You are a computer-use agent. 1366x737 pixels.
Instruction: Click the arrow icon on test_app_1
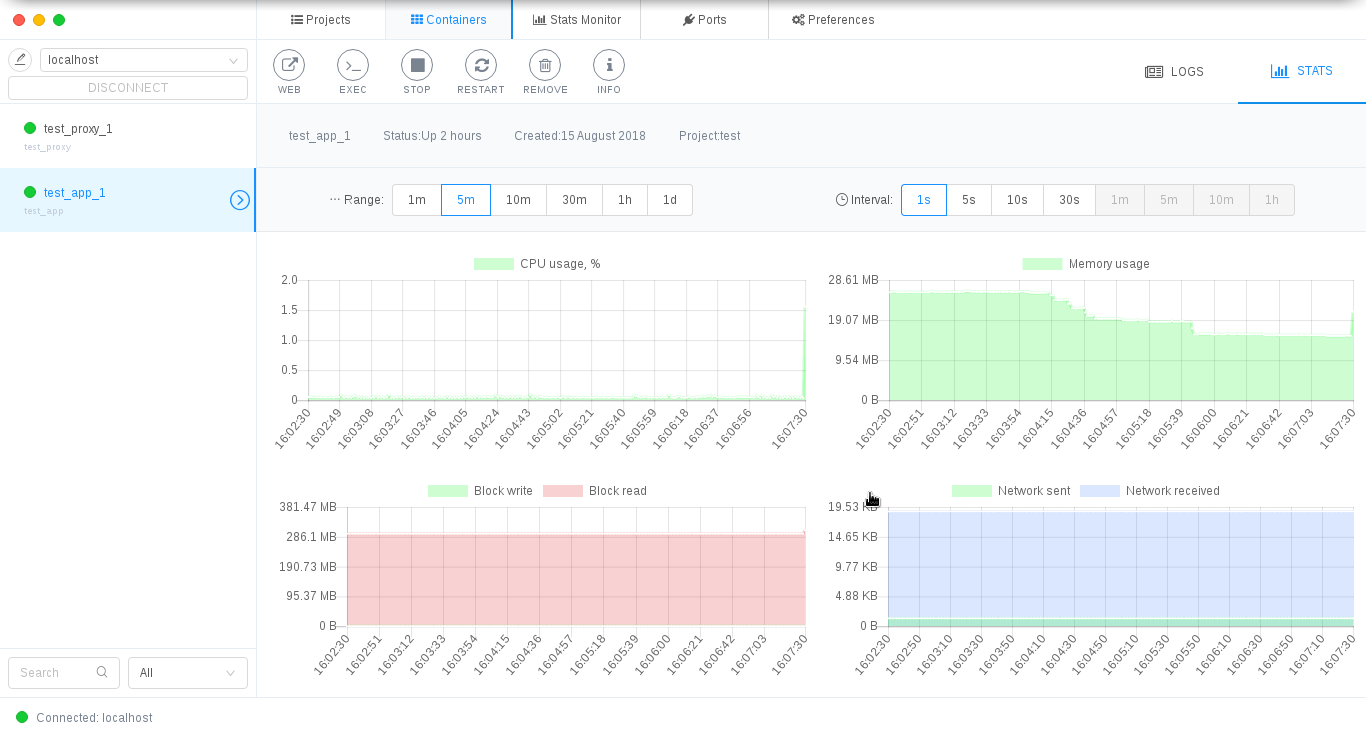pos(240,200)
